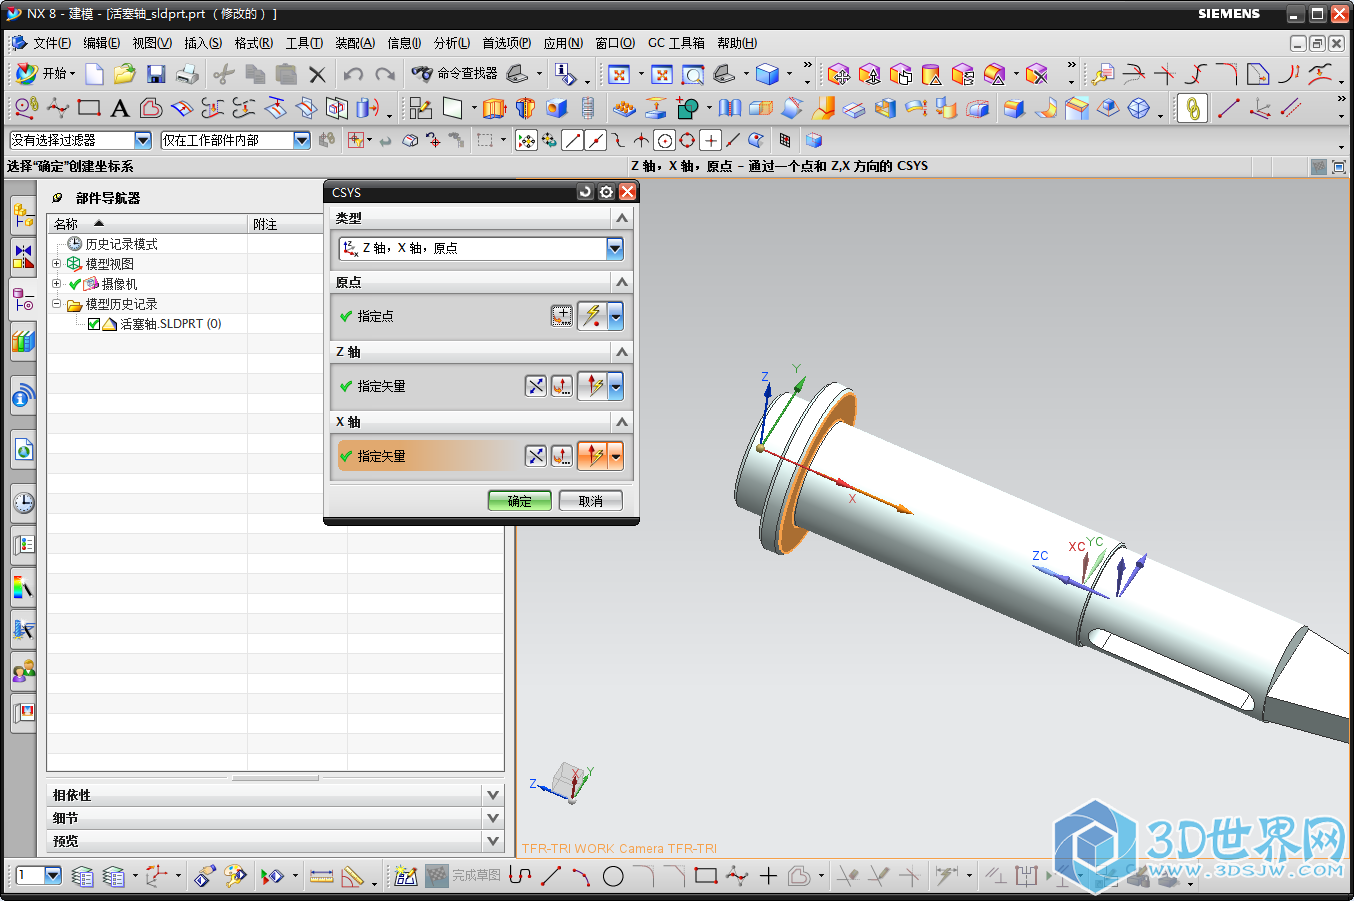
Task: Toggle snap to midpoint icon
Action: 595,141
